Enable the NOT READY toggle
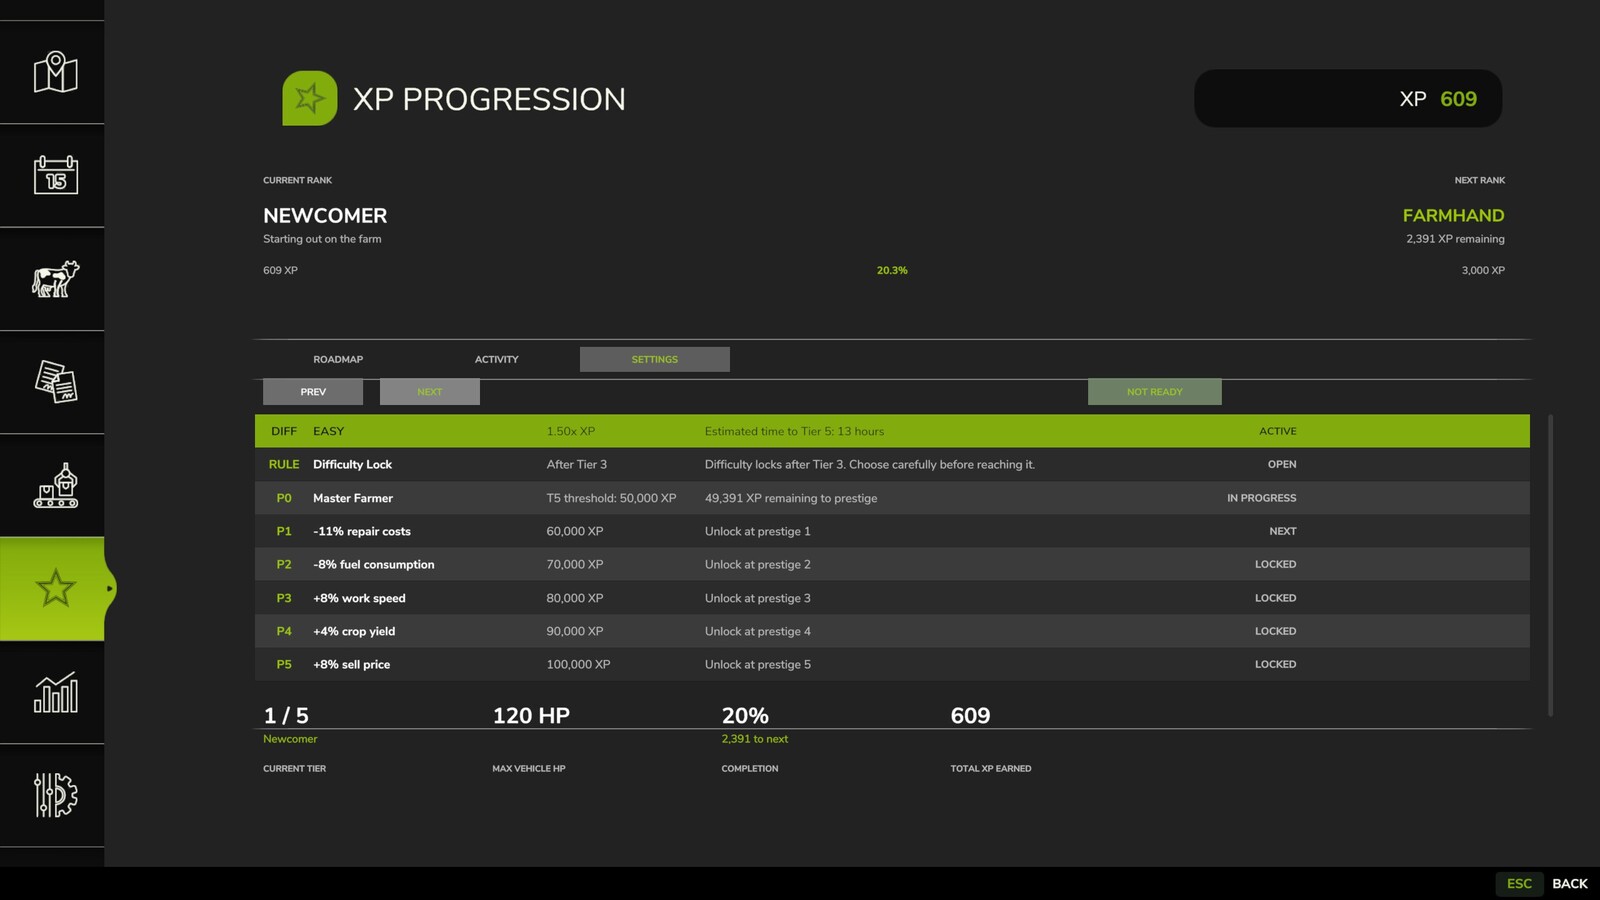1600x900 pixels. point(1155,392)
